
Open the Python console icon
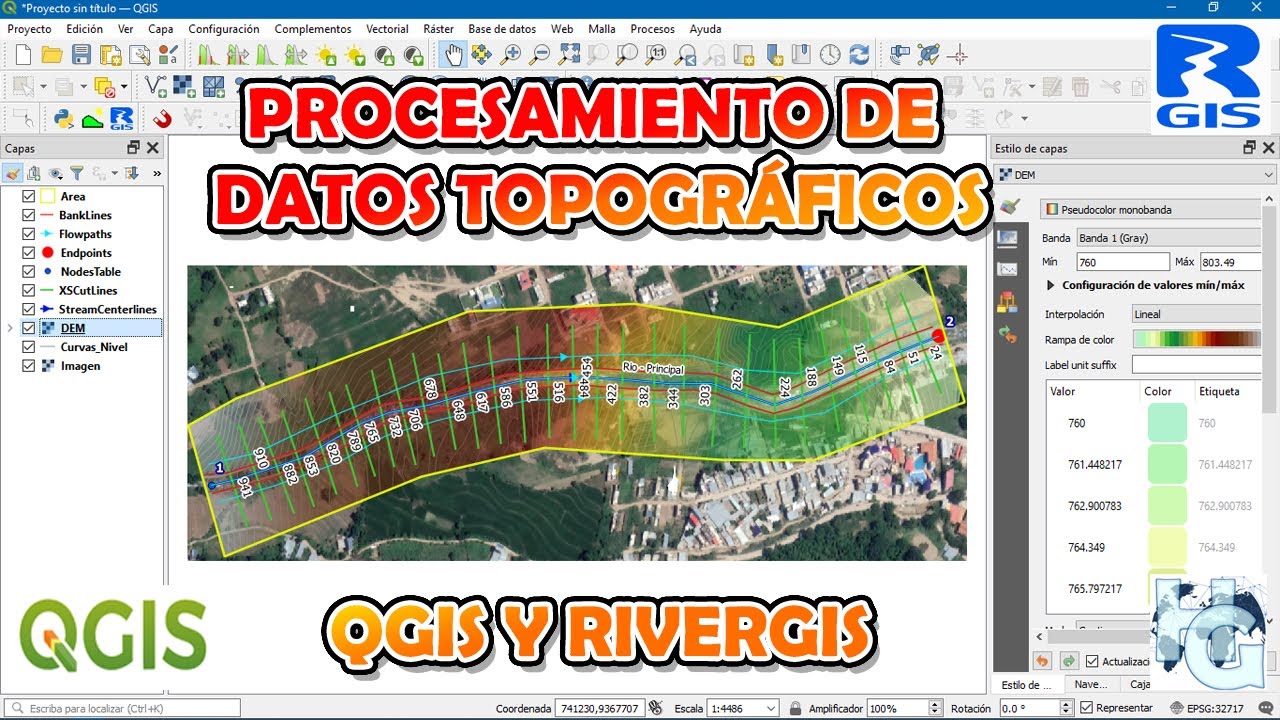(64, 119)
